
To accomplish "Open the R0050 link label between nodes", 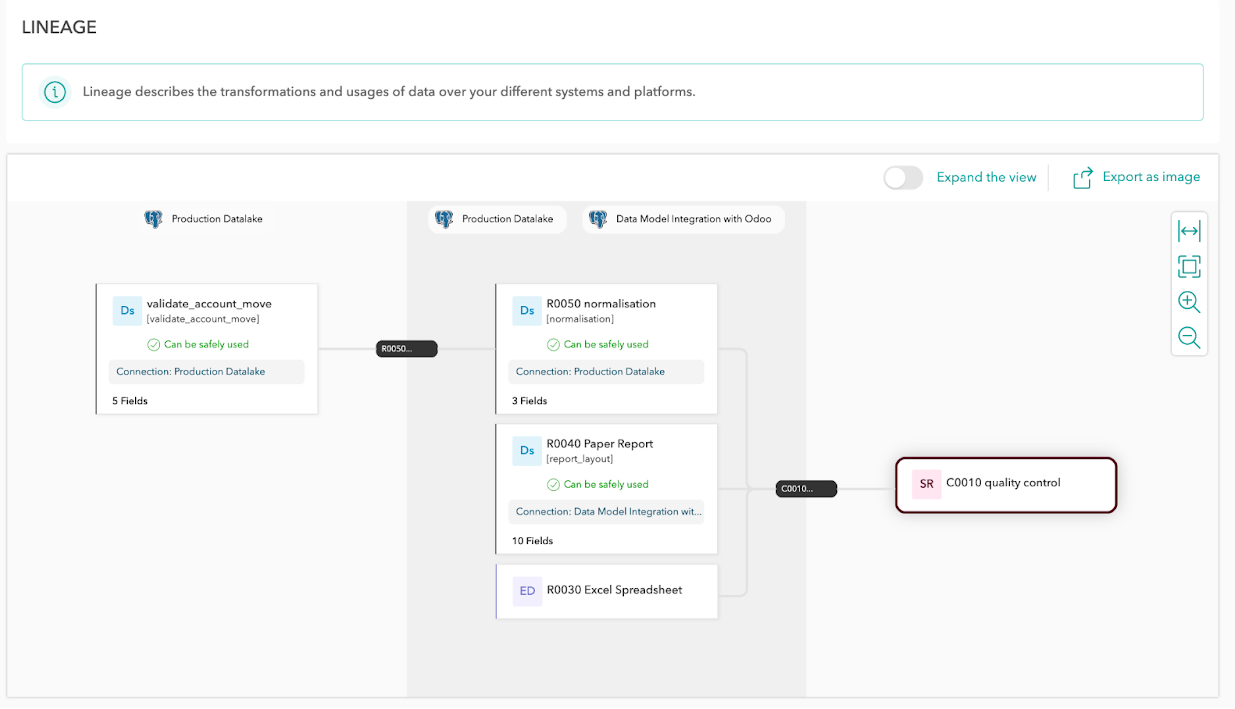I will tap(406, 348).
